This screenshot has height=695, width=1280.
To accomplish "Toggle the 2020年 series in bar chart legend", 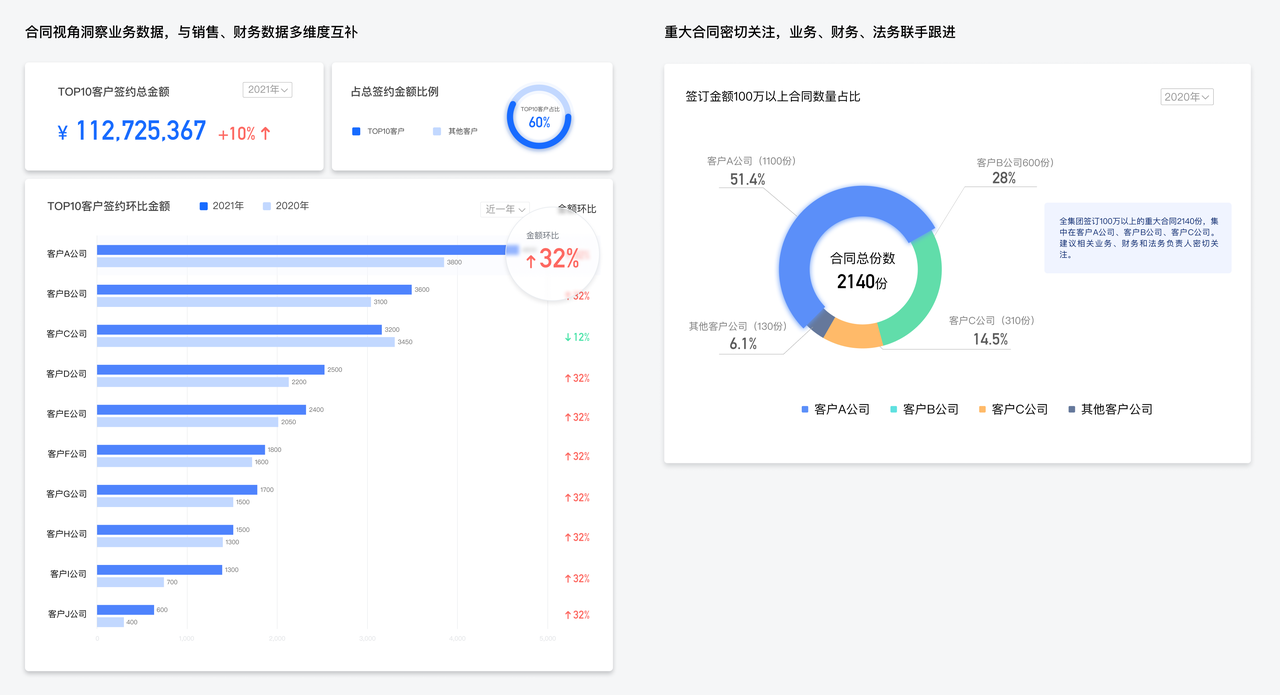I will point(285,206).
